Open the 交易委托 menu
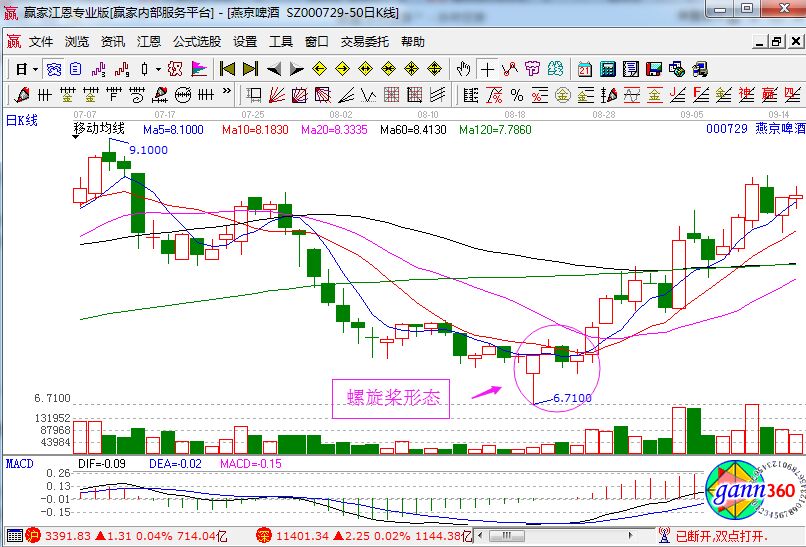The width and height of the screenshot is (806, 547). tap(365, 42)
